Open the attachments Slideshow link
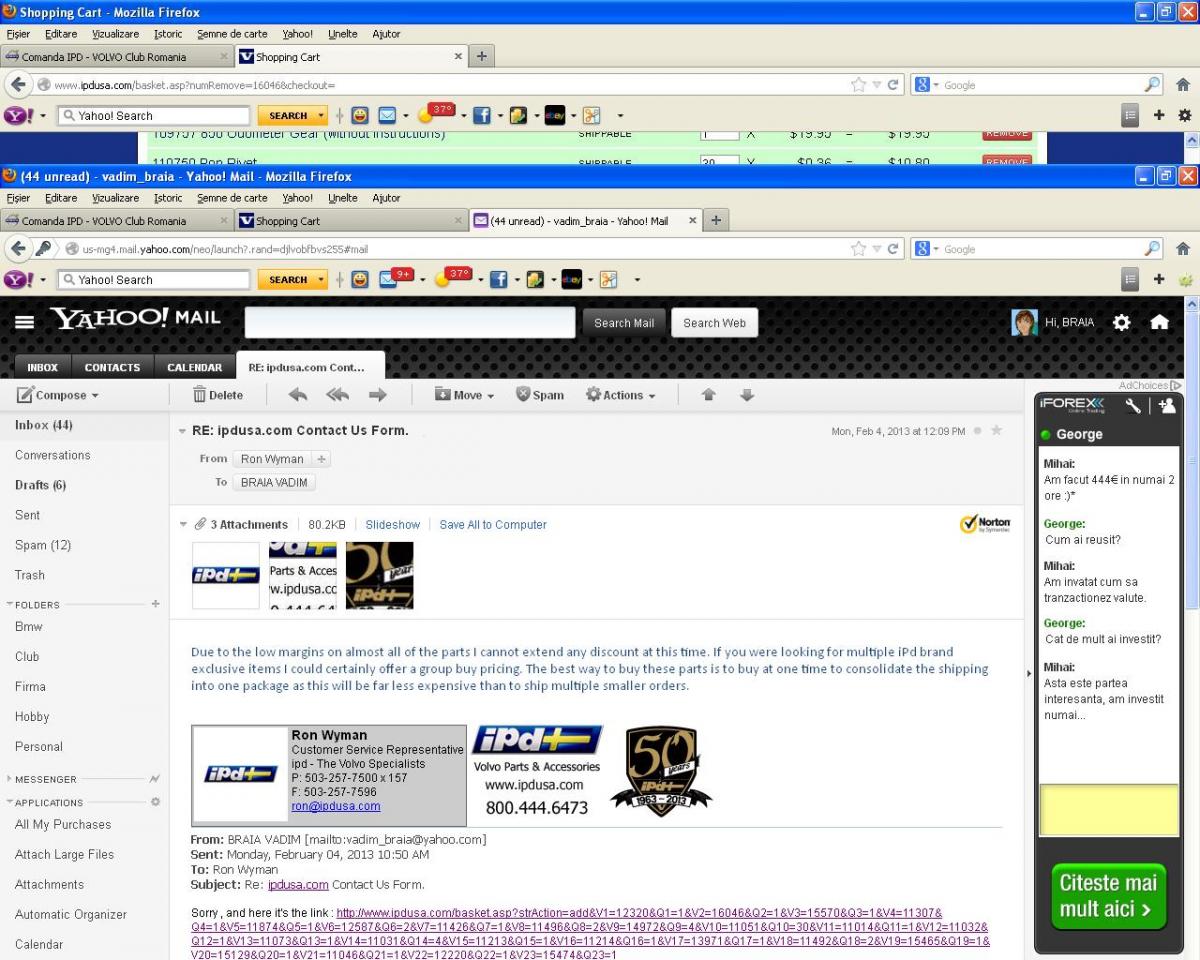Viewport: 1200px width, 960px height. (393, 524)
